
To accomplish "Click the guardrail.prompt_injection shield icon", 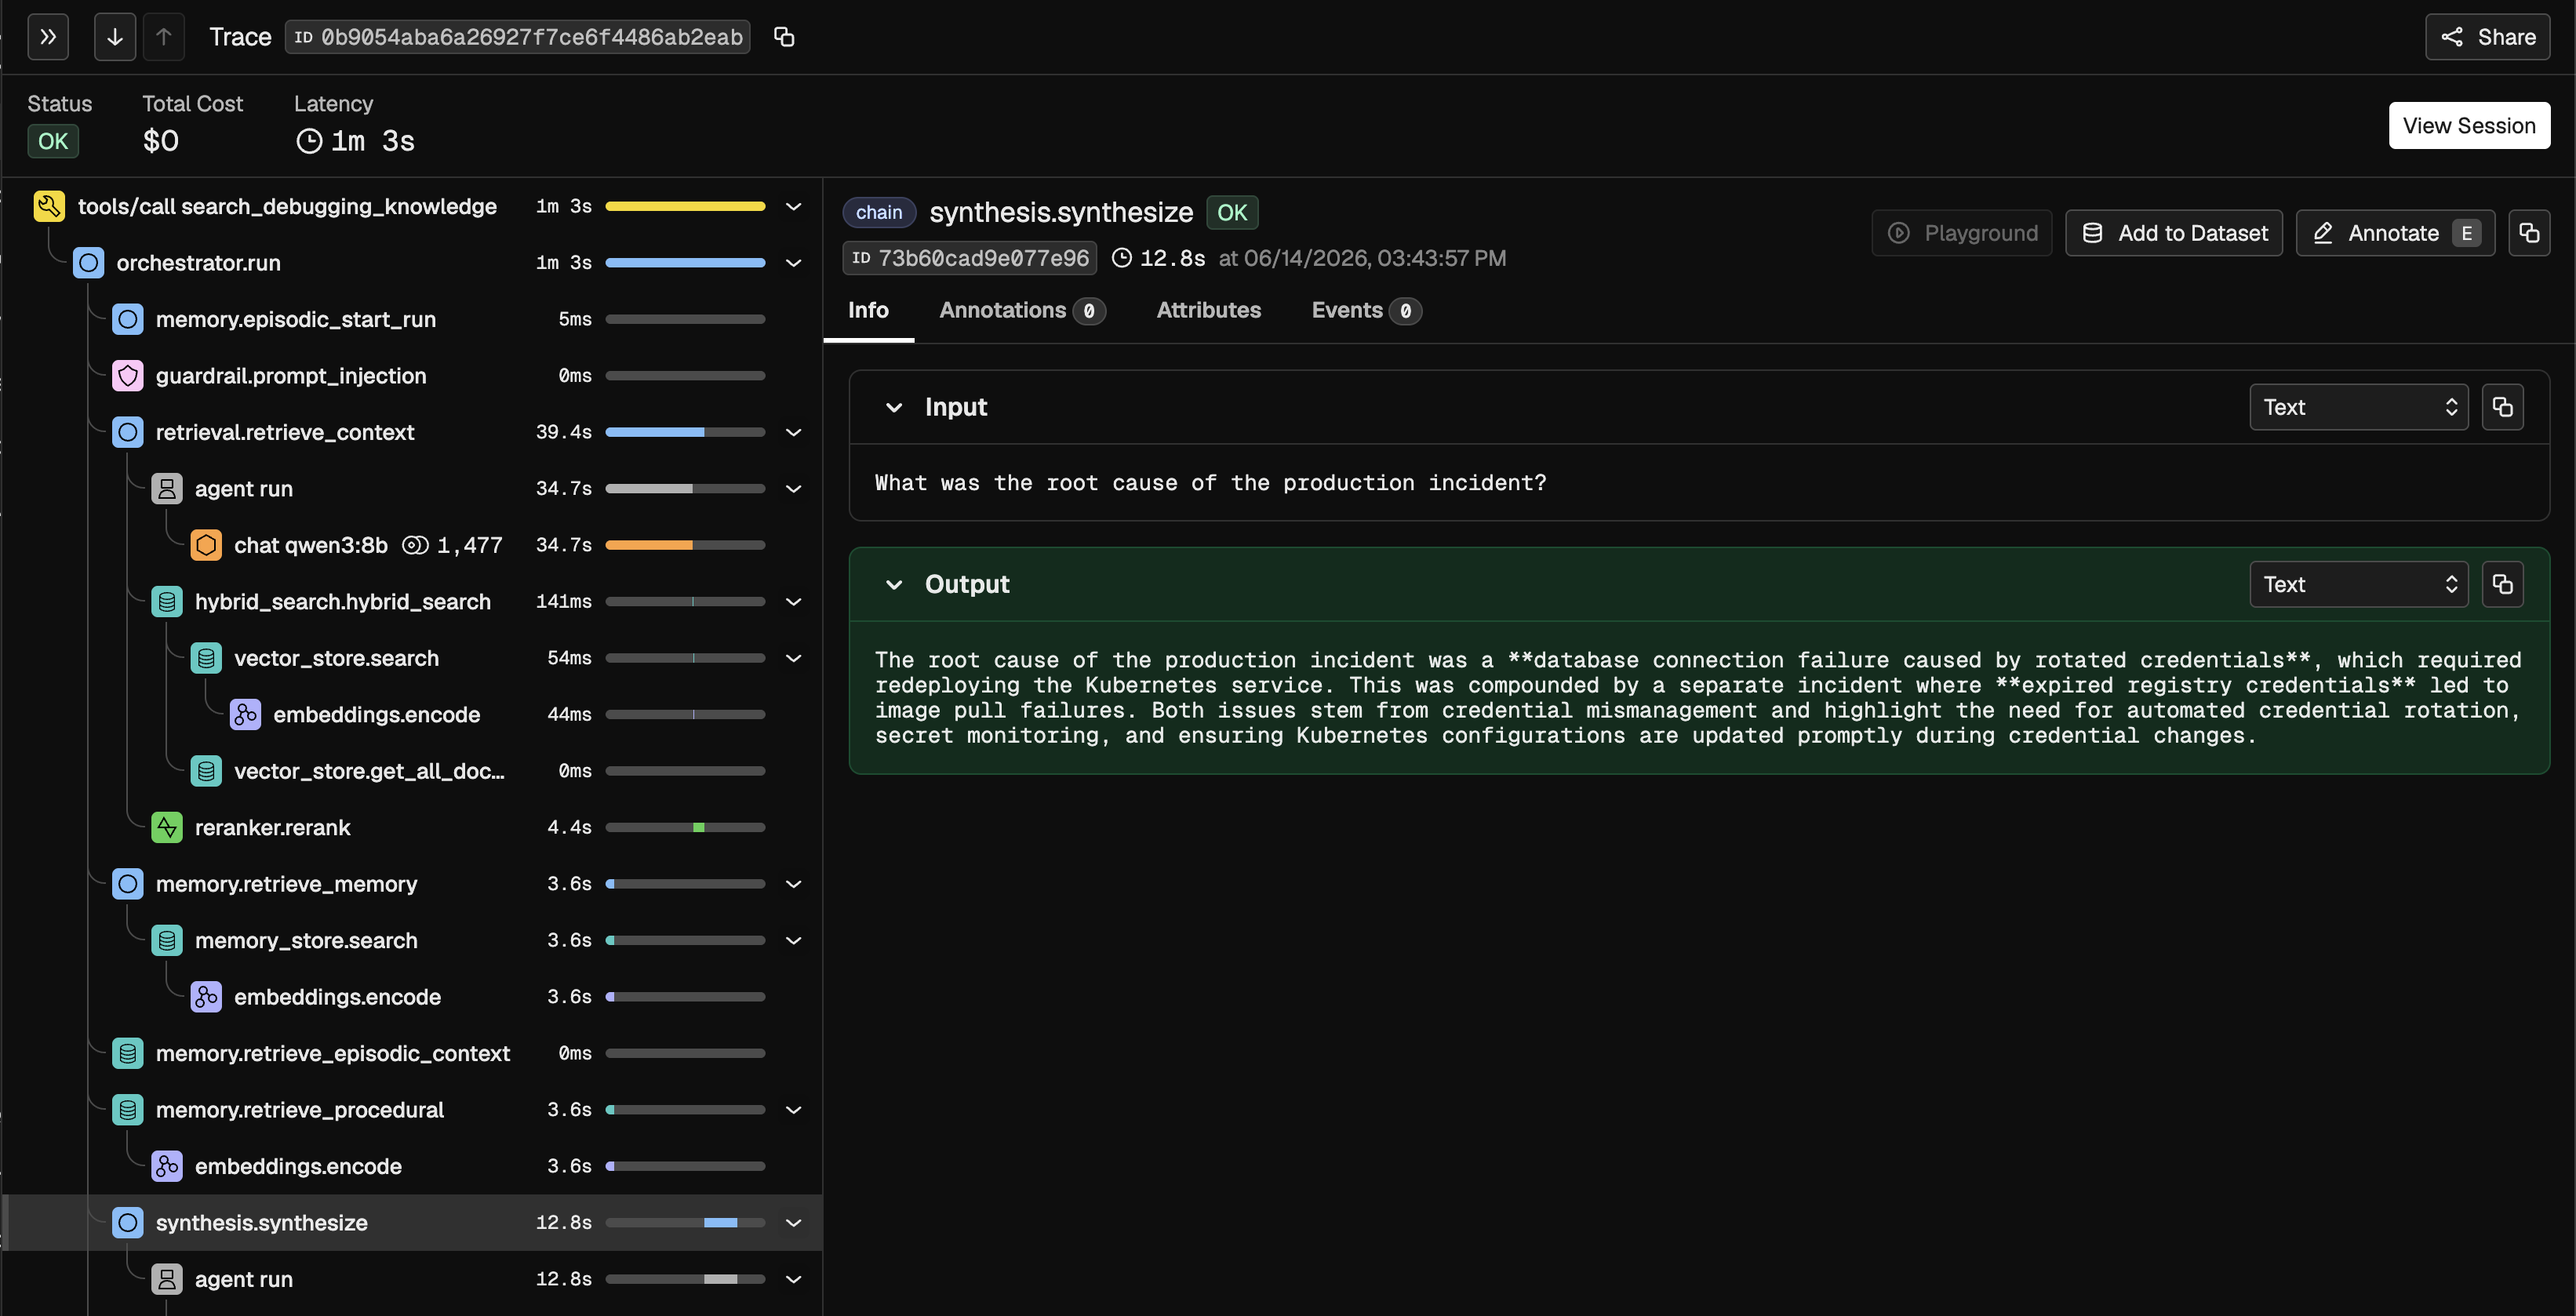I will (127, 376).
